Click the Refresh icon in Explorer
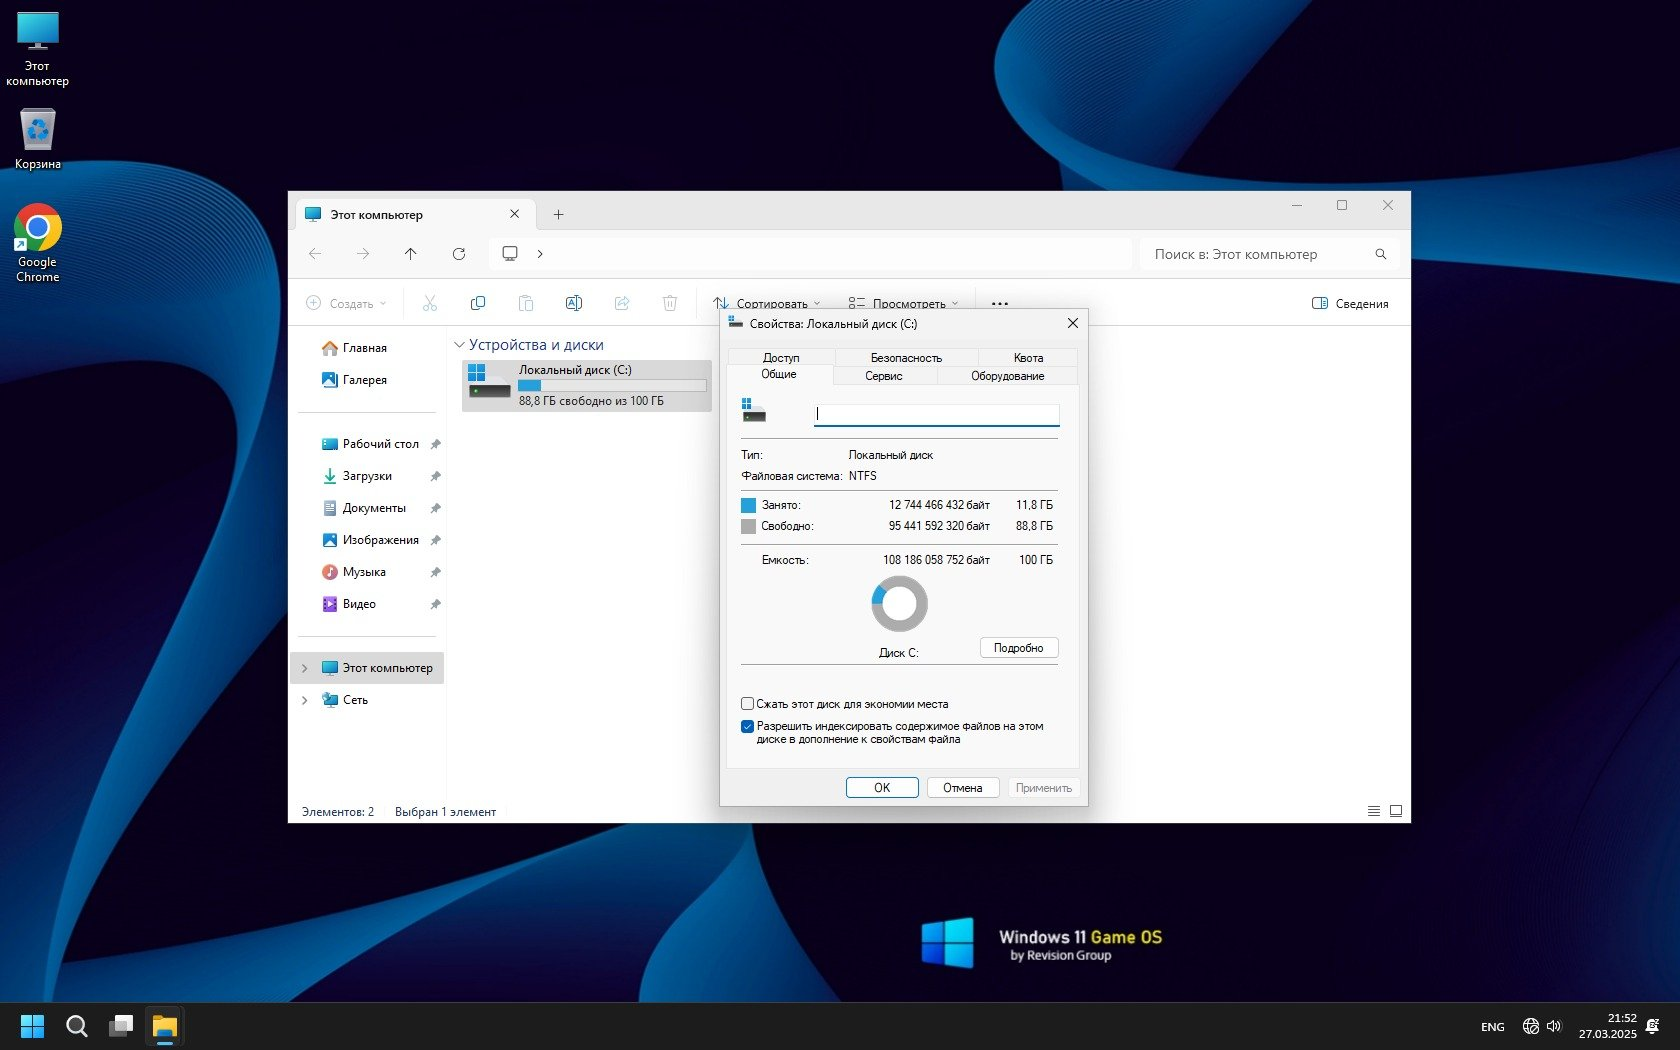The width and height of the screenshot is (1680, 1050). point(459,254)
